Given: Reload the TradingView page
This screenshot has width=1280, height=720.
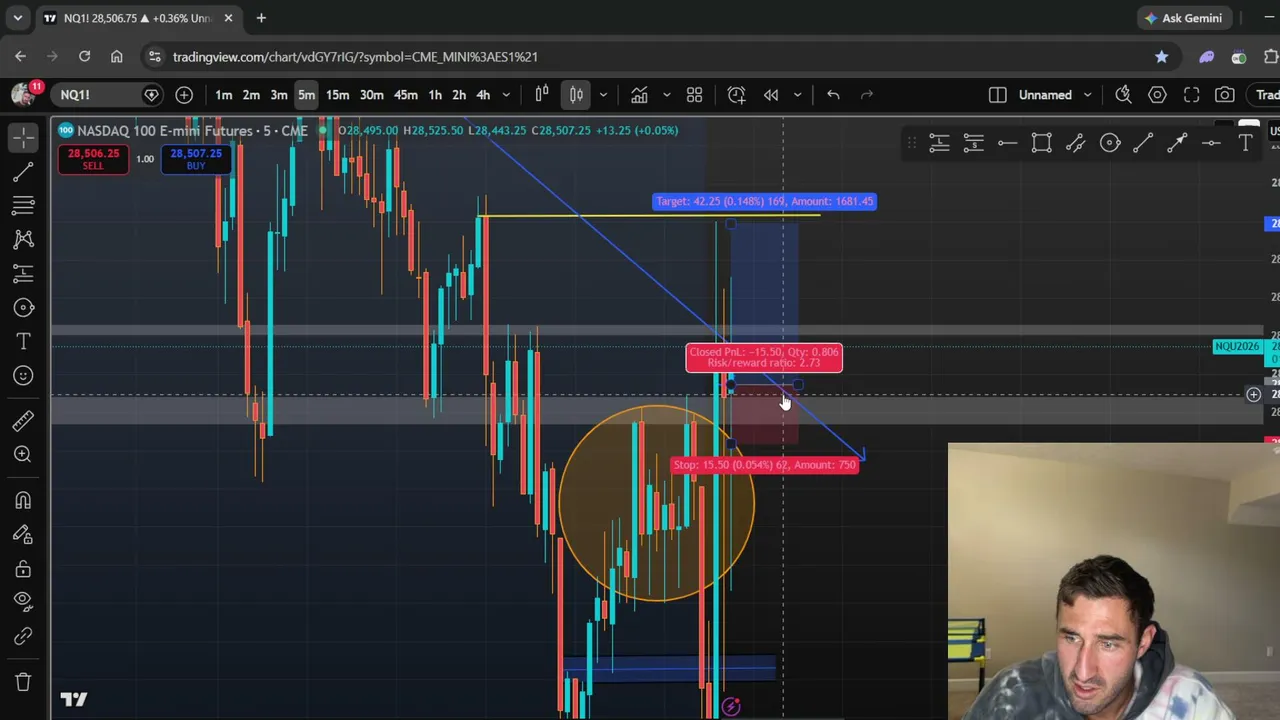Looking at the screenshot, I should pos(84,57).
